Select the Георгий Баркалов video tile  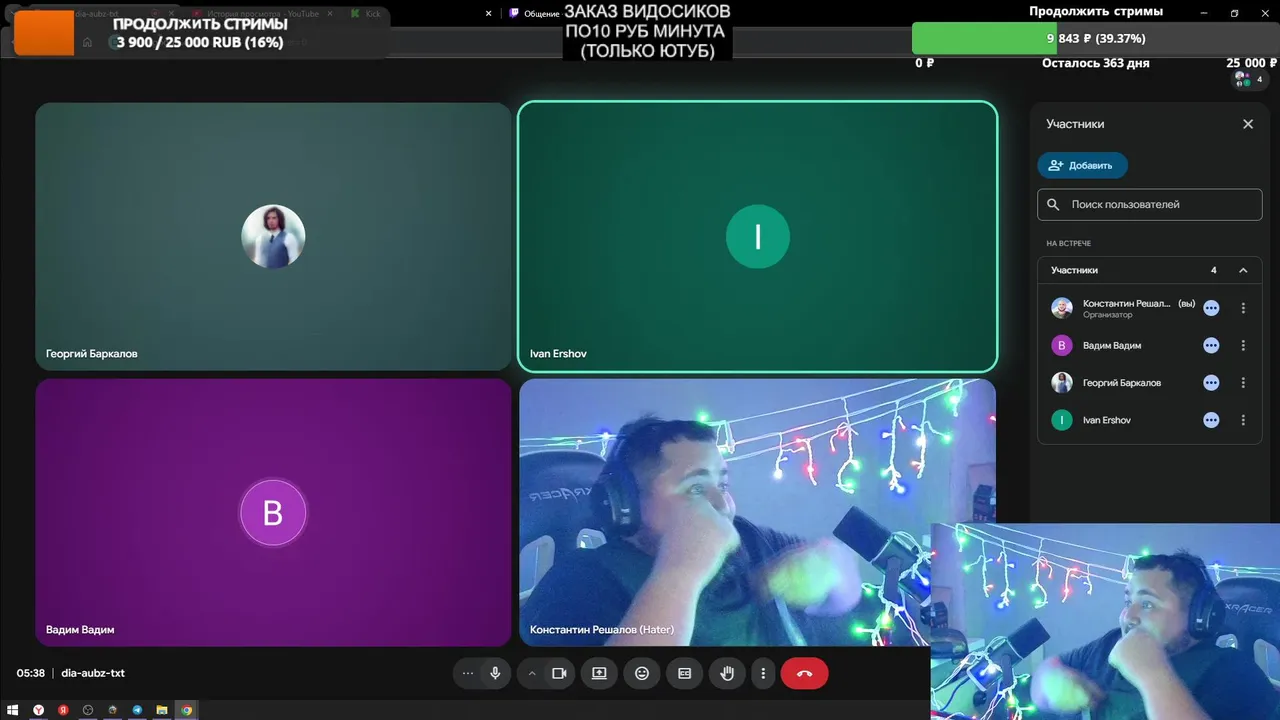273,237
